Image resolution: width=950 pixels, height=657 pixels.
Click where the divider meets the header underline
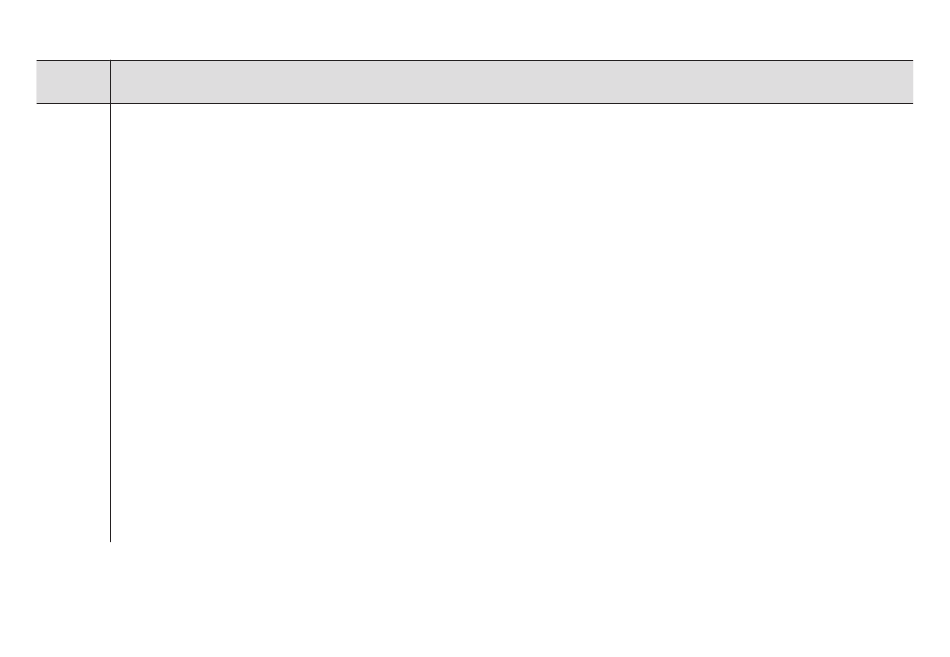click(x=110, y=104)
